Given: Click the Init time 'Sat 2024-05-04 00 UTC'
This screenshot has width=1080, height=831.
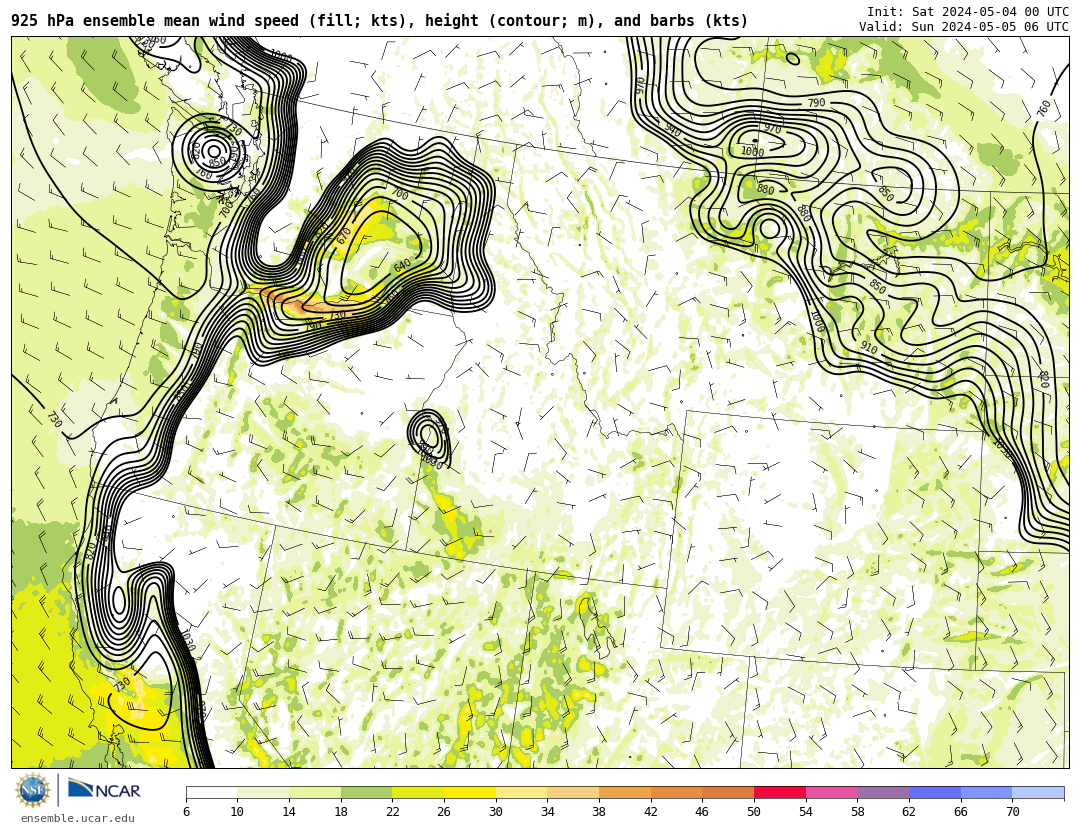Looking at the screenshot, I should pyautogui.click(x=990, y=12).
